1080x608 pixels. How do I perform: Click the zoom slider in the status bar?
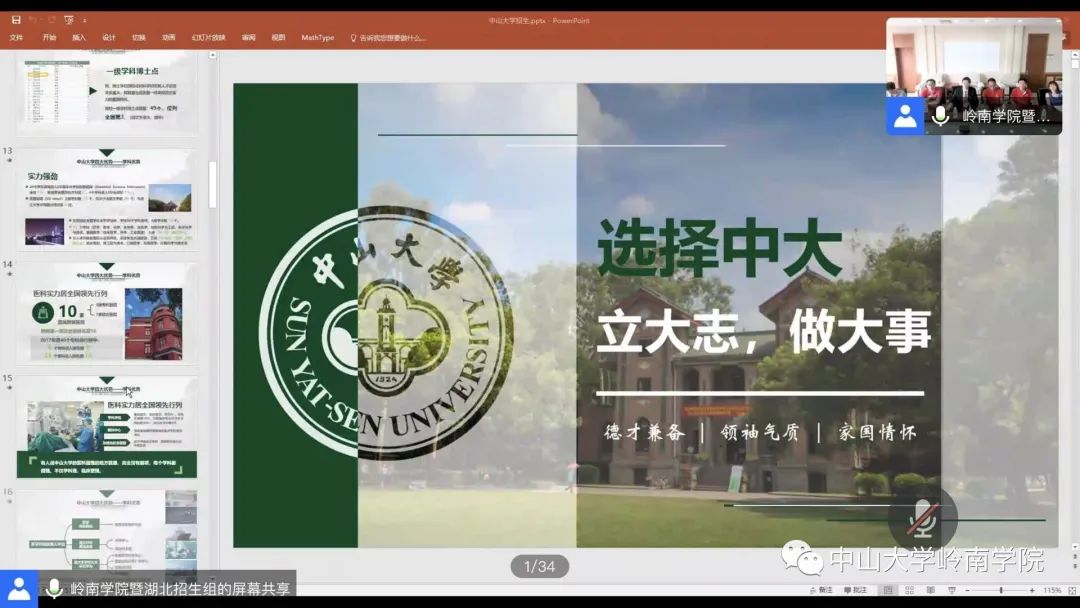[x=1001, y=592]
